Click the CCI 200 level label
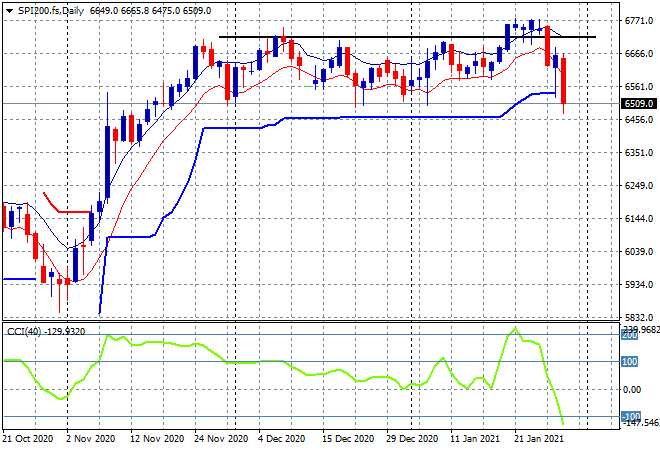Image resolution: width=660 pixels, height=450 pixels. (630, 335)
